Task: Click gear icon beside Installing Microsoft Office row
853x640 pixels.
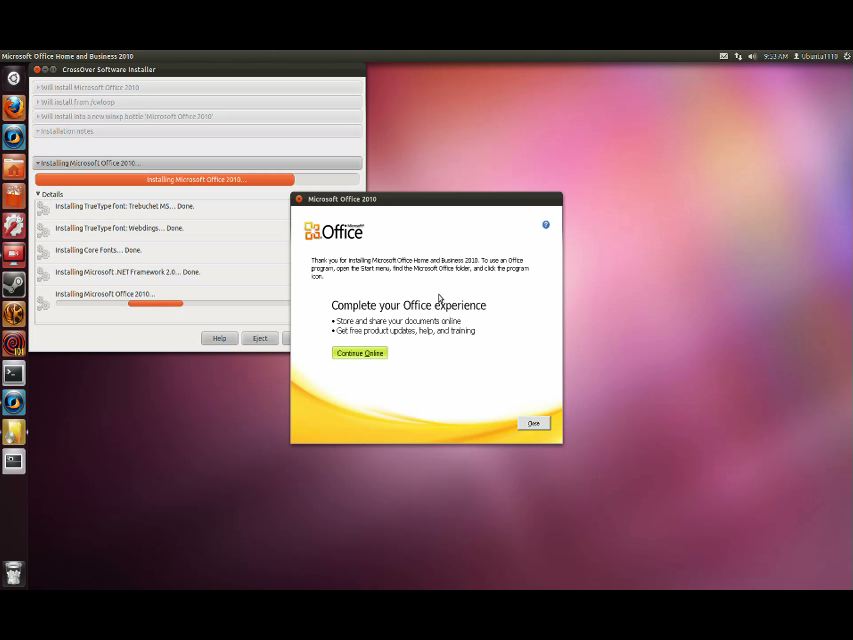Action: click(x=43, y=303)
